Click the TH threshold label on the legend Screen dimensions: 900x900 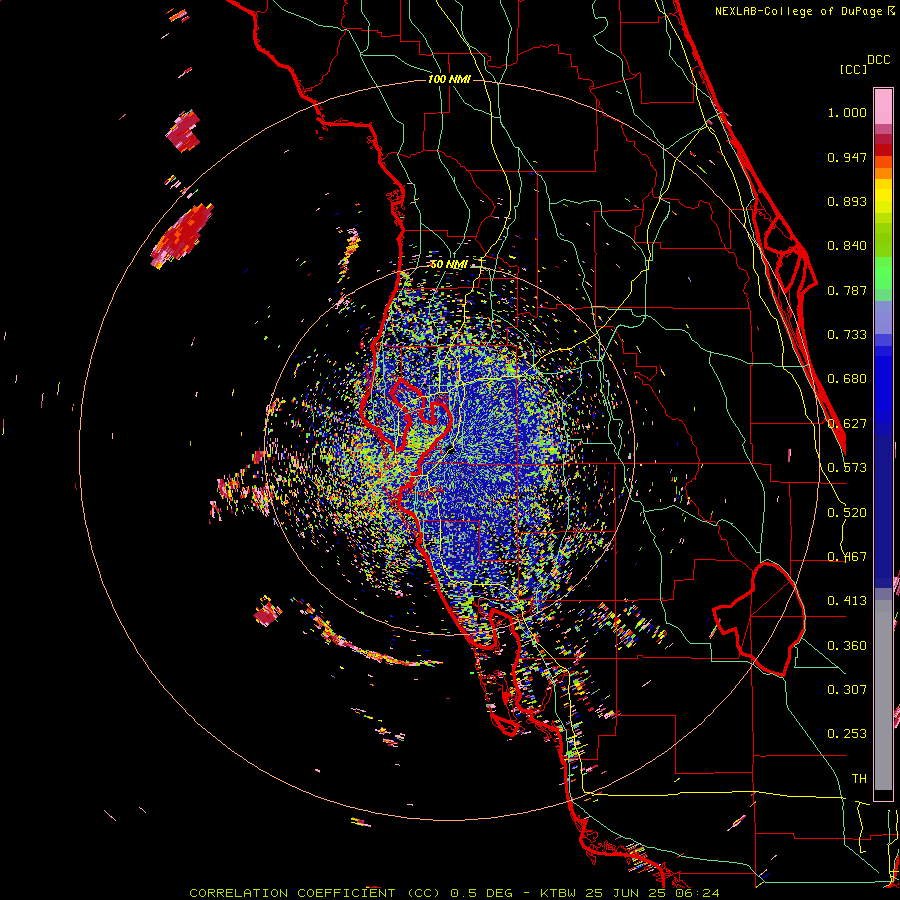(x=859, y=779)
